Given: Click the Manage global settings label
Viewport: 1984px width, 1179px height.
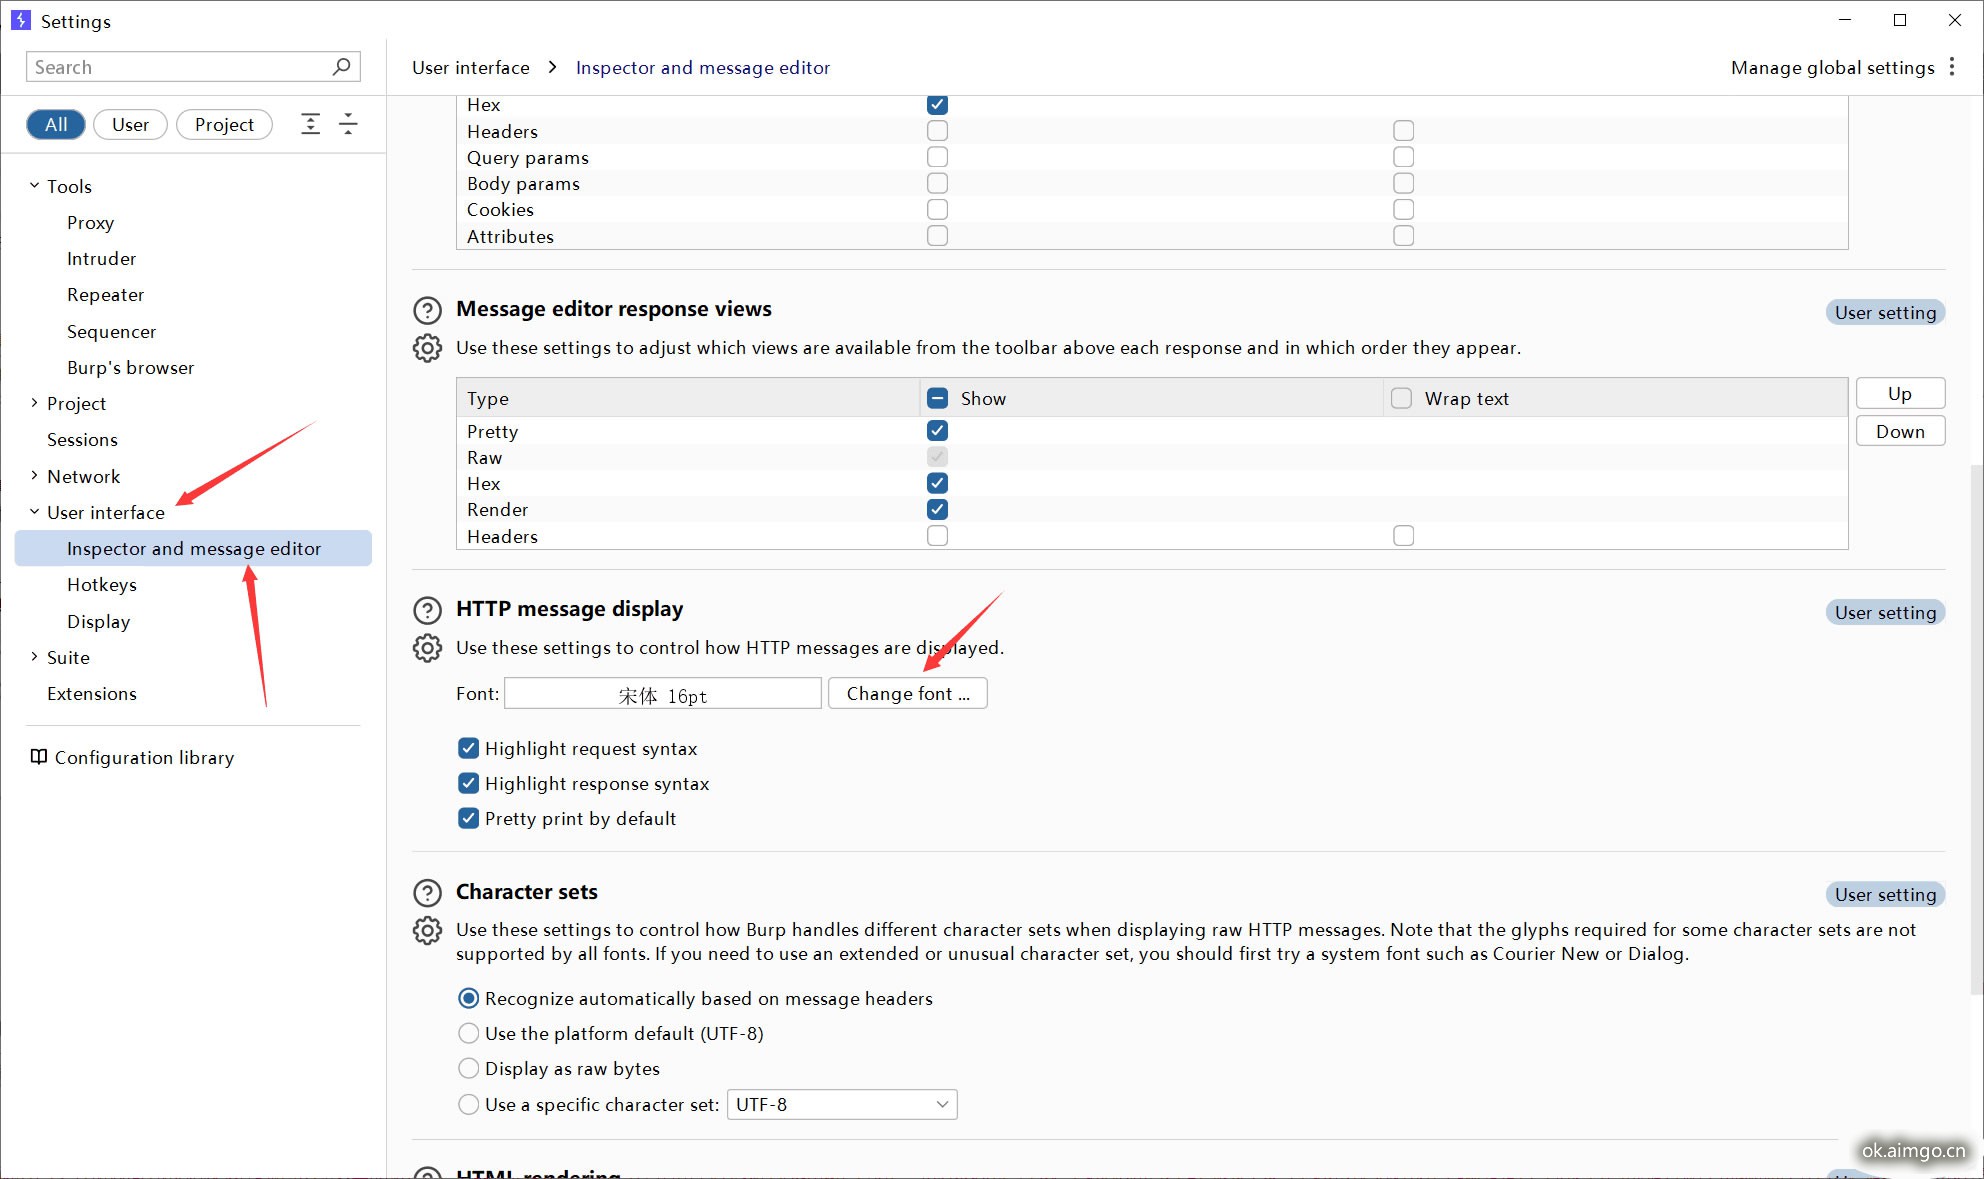Looking at the screenshot, I should (1832, 67).
